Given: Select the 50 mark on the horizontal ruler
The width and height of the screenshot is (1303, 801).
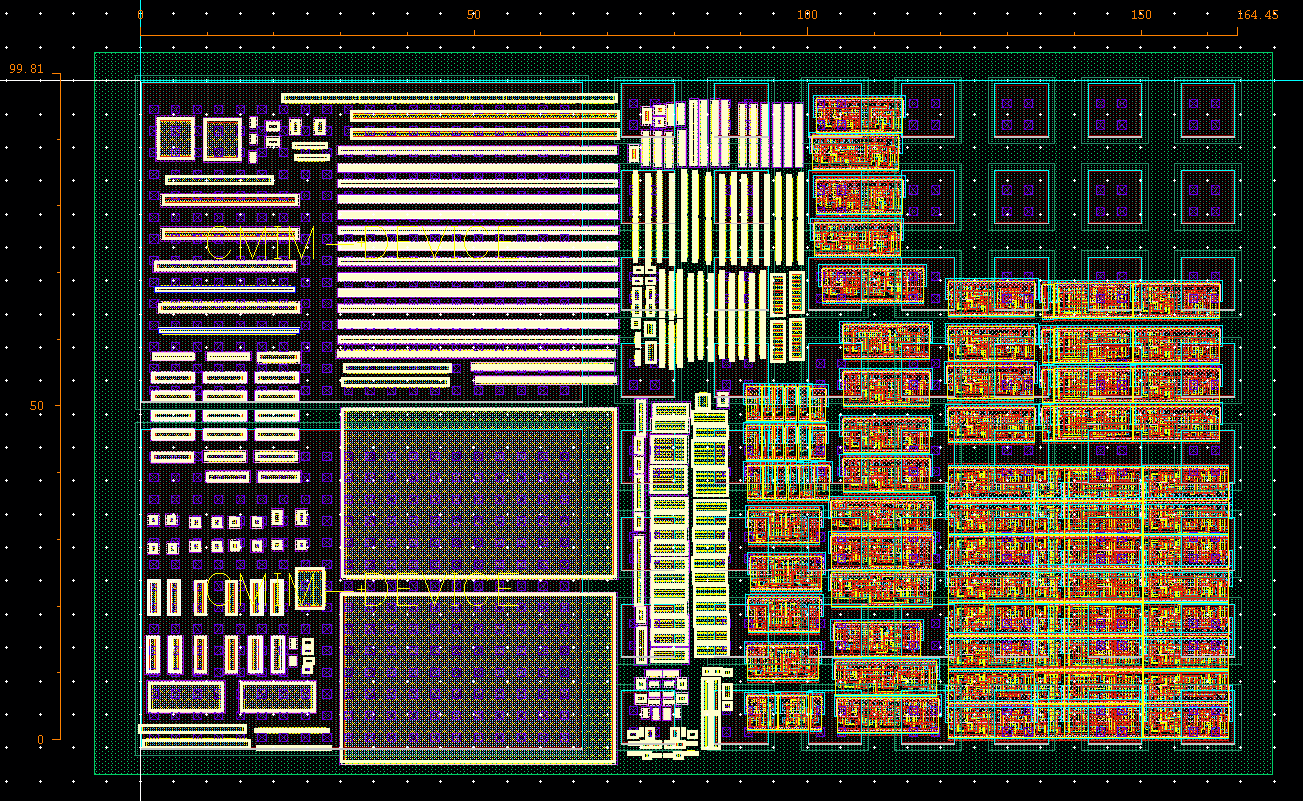Looking at the screenshot, I should (x=473, y=15).
